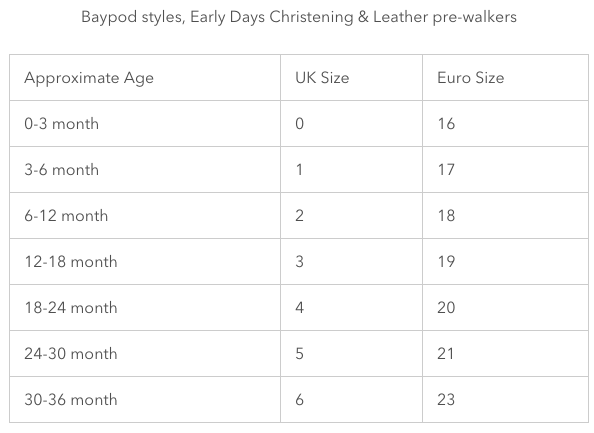The width and height of the screenshot is (594, 433).
Task: Select the '3-6 month' age cell
Action: click(145, 170)
